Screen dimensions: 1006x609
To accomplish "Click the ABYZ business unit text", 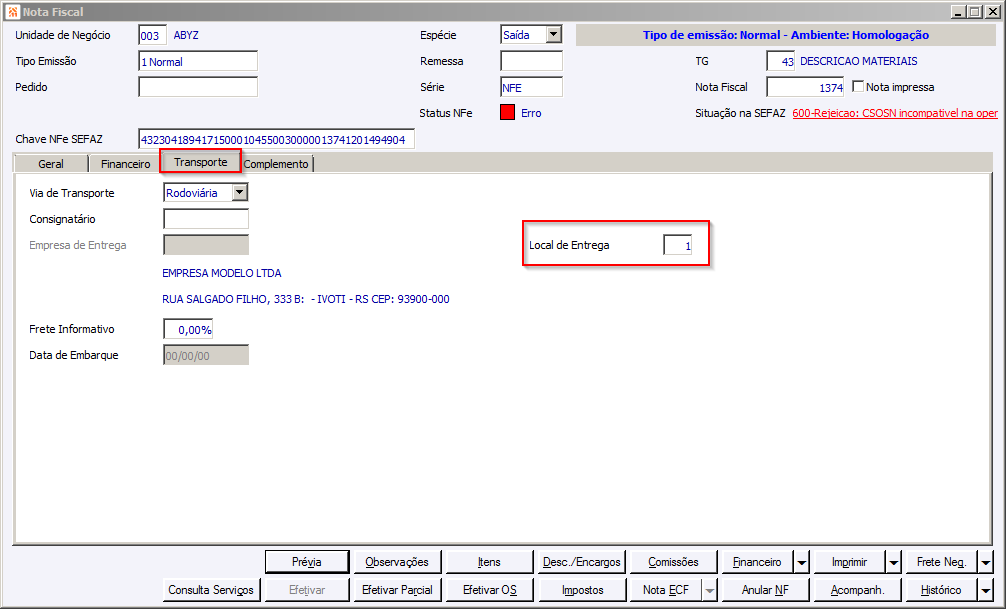I will (186, 35).
